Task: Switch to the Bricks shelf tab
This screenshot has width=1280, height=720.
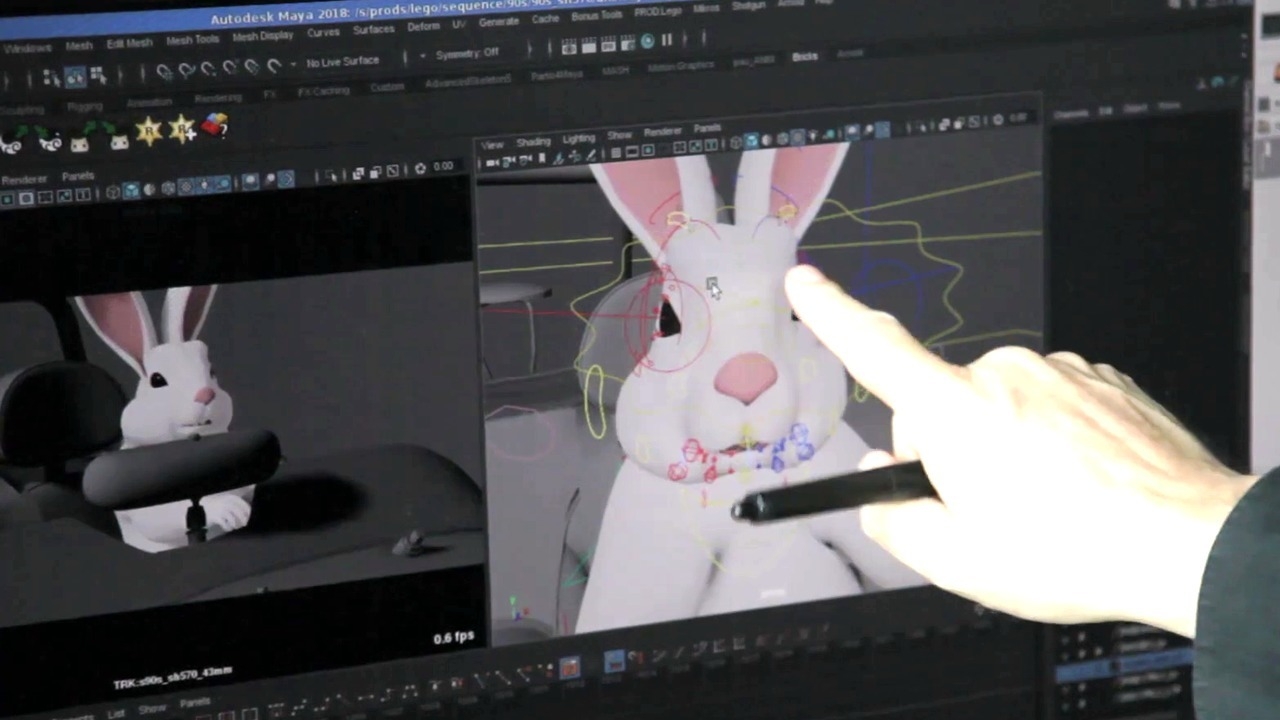Action: (805, 57)
